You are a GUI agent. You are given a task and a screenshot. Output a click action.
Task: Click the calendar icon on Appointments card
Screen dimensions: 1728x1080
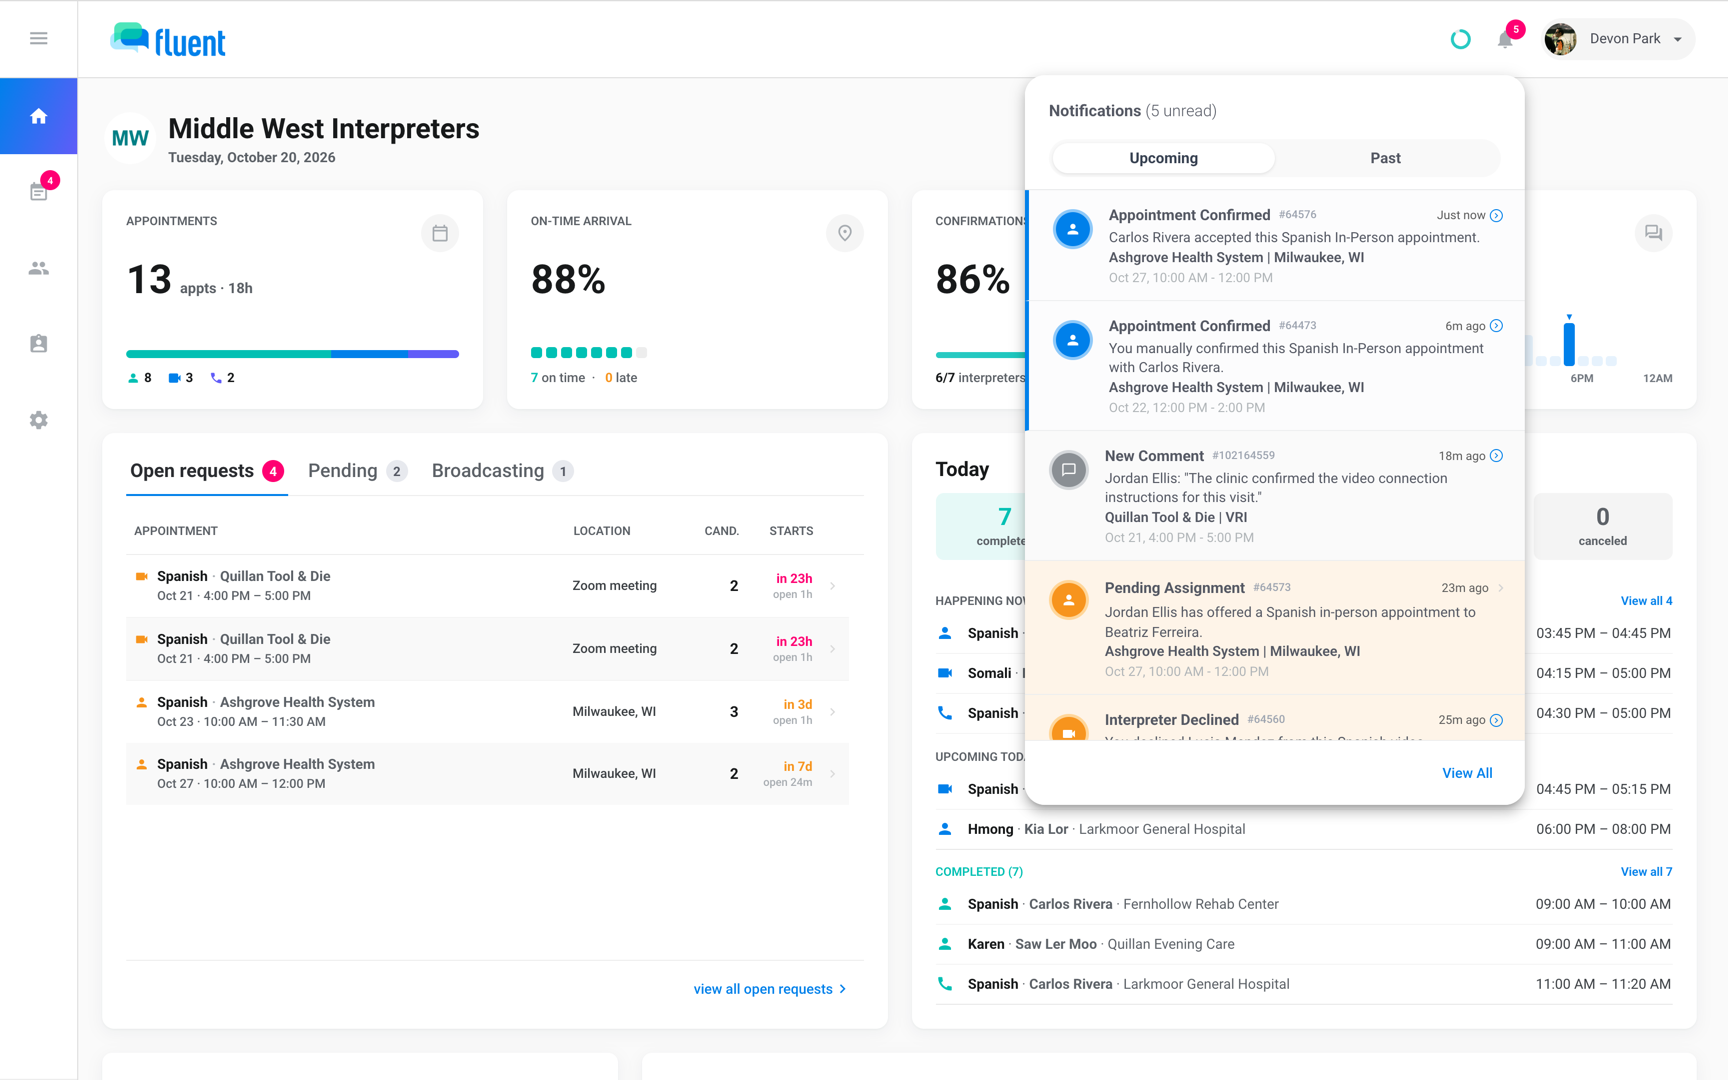coord(440,233)
